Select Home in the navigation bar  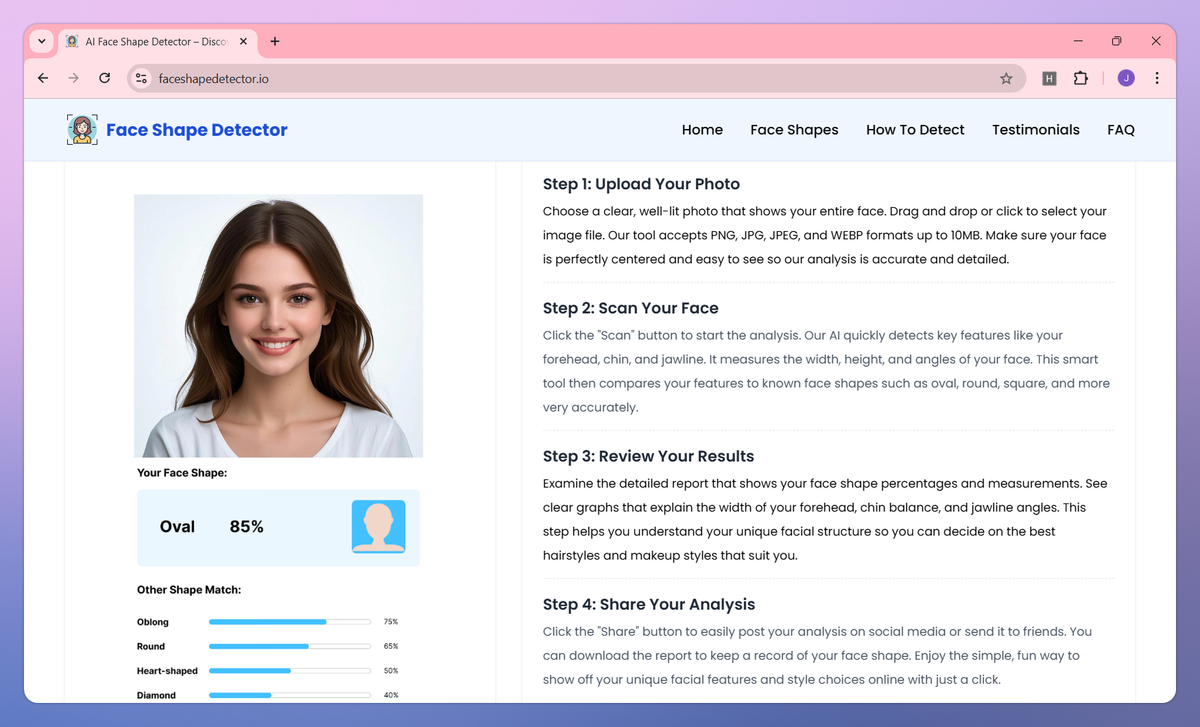pyautogui.click(x=702, y=129)
